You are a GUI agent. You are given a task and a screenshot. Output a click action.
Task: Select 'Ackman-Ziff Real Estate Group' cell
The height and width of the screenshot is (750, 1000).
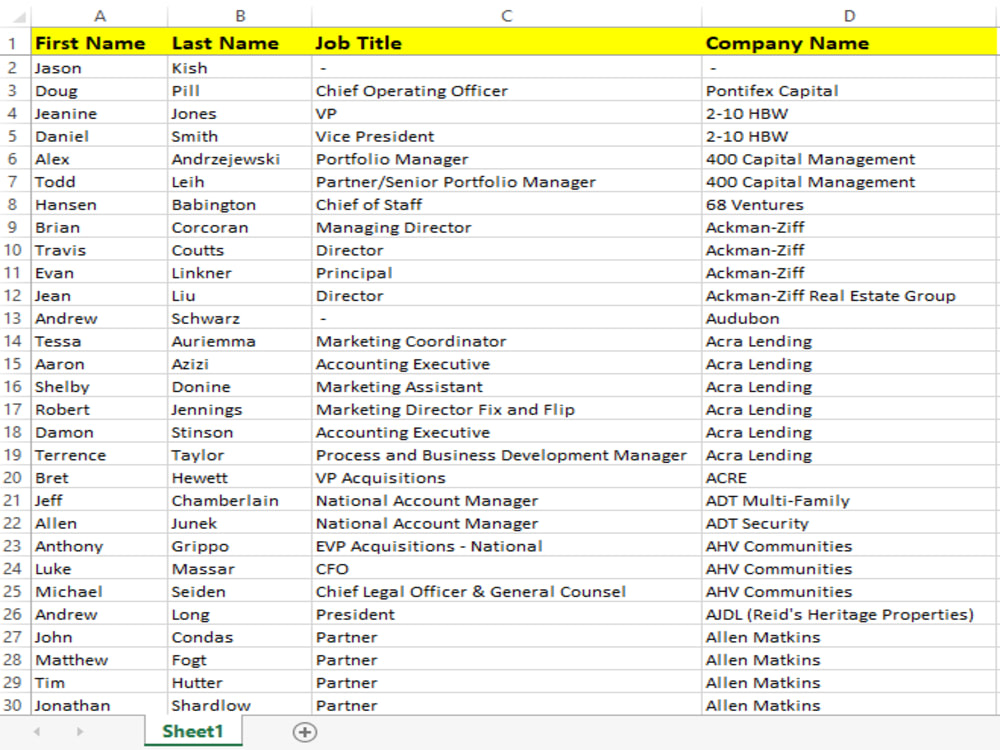849,295
